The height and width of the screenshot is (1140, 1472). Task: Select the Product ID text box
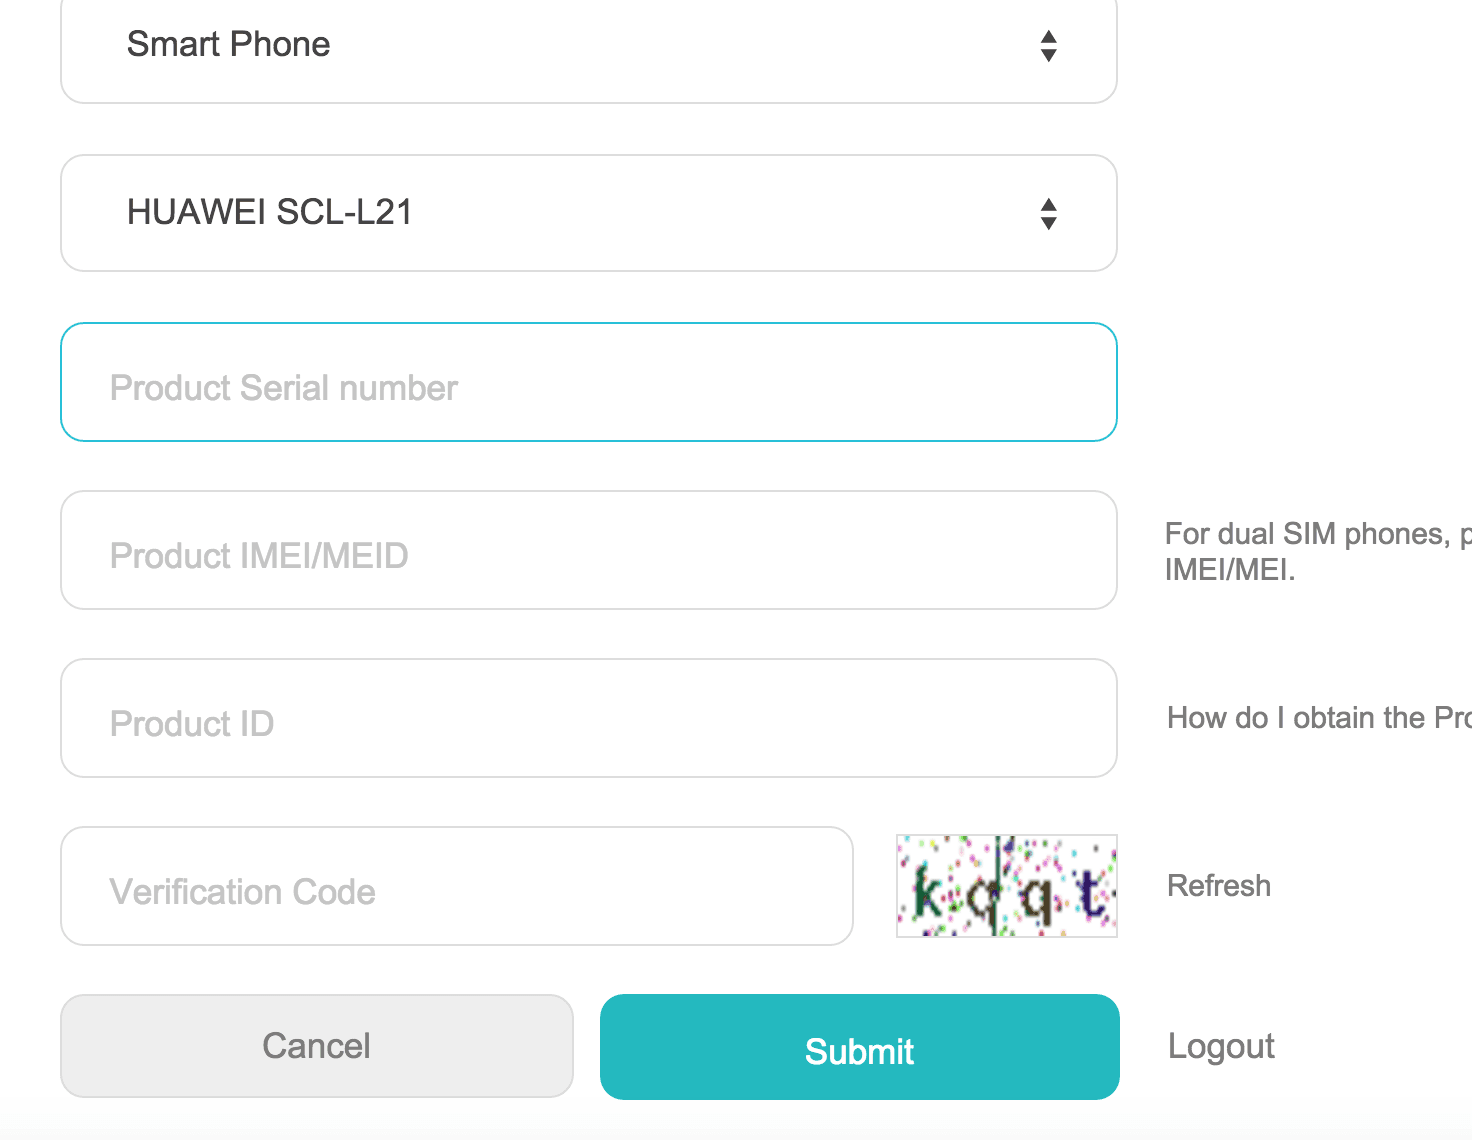(588, 718)
